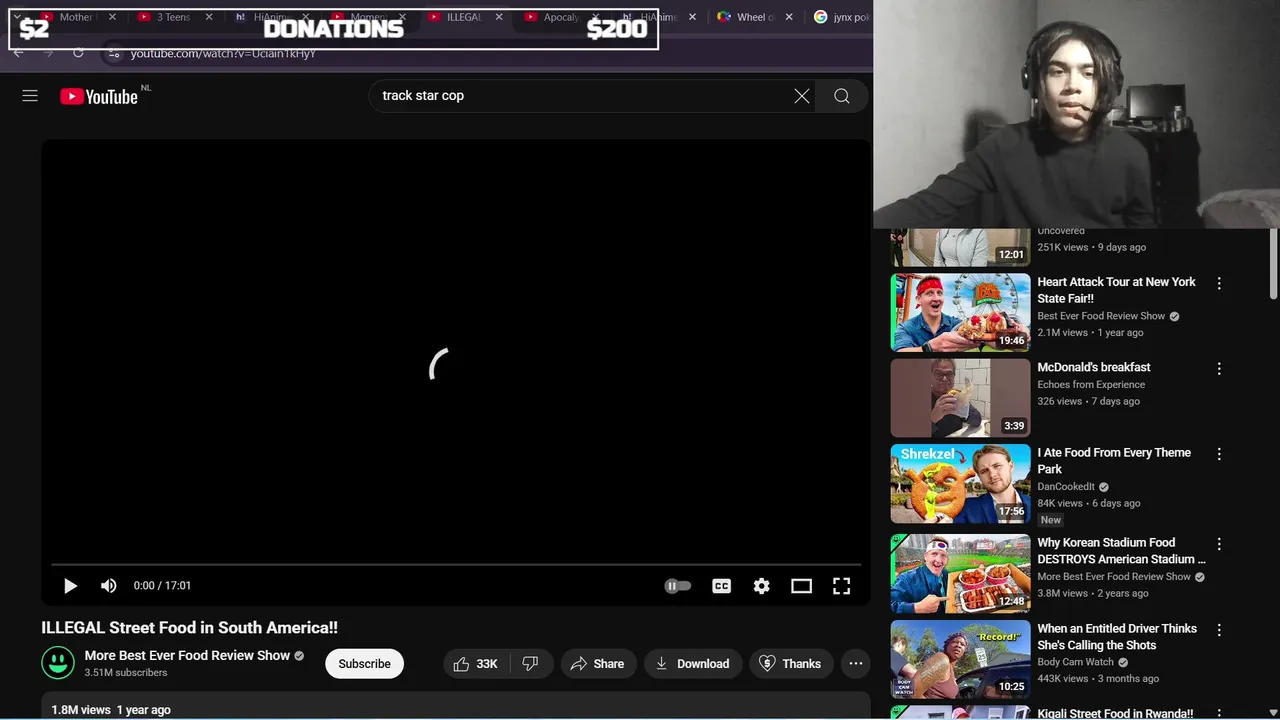The image size is (1280, 720).
Task: Switch to the 'jynx pok' browser tab
Action: tap(842, 17)
